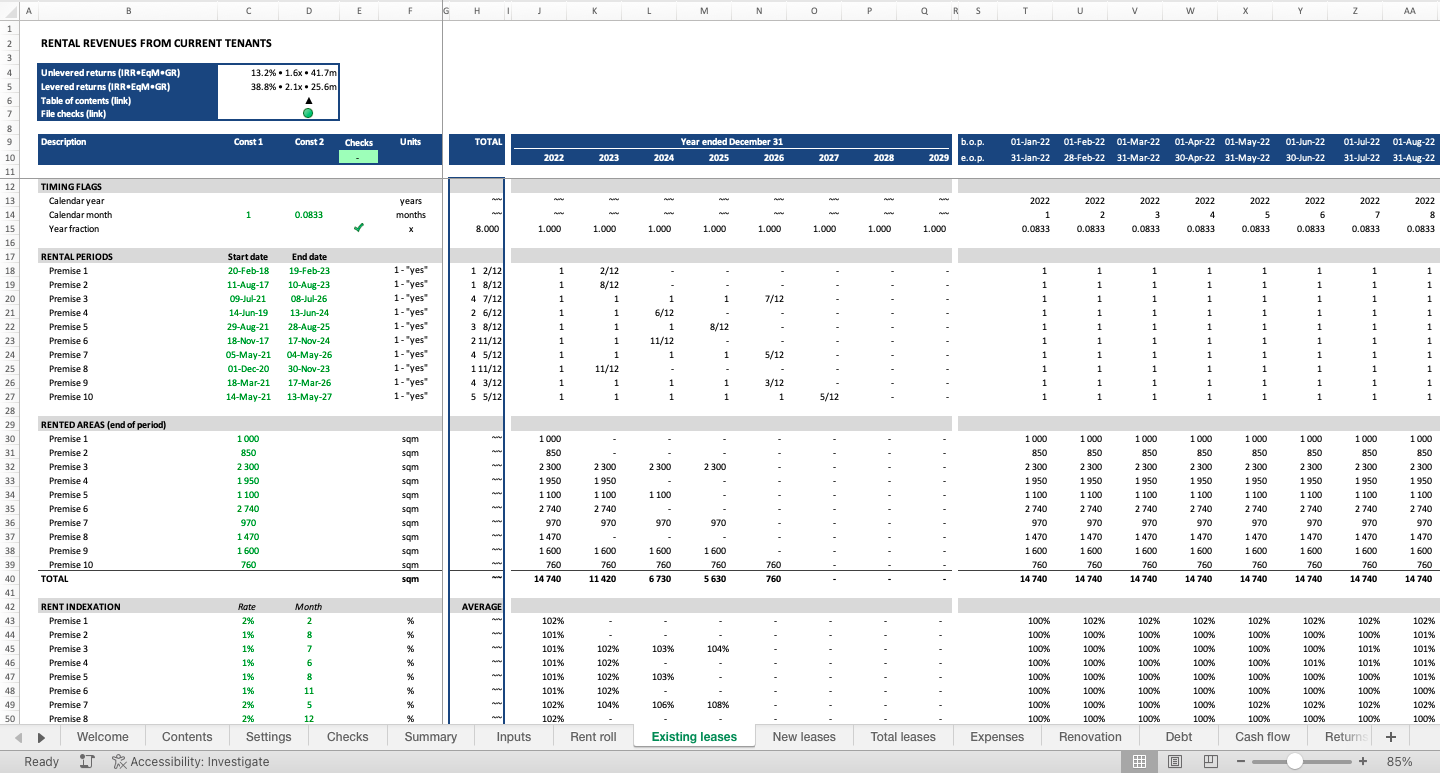Open the Total leases sheet tab
The height and width of the screenshot is (773, 1440).
pos(903,737)
